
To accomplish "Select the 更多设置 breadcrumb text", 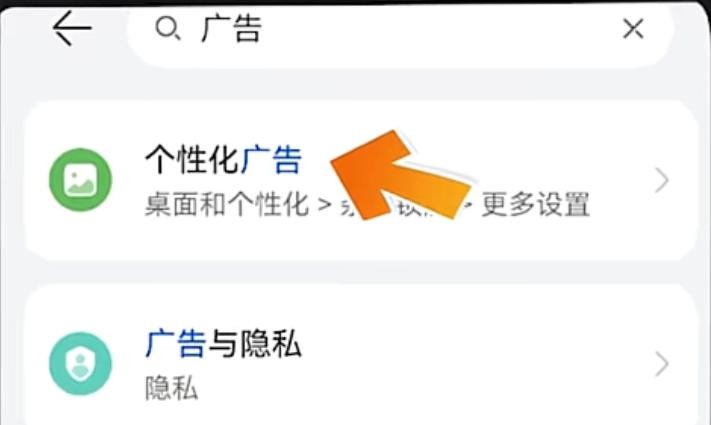I will [x=536, y=205].
